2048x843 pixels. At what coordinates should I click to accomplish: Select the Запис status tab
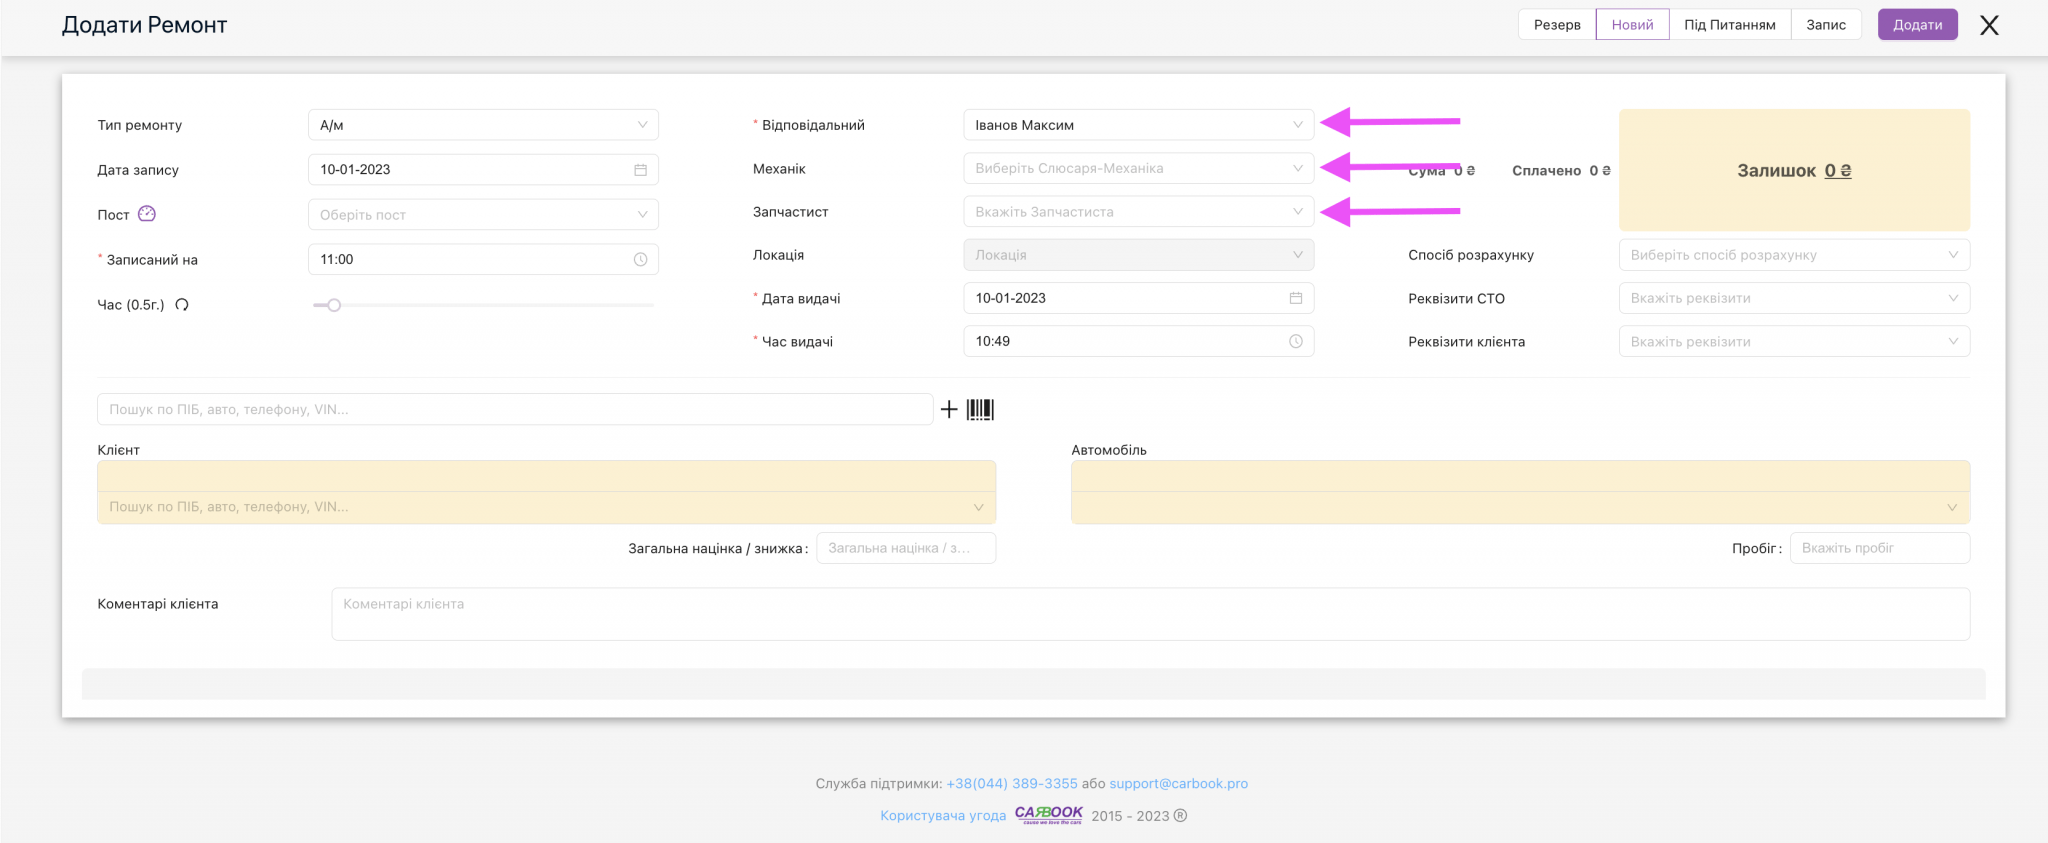(1825, 25)
